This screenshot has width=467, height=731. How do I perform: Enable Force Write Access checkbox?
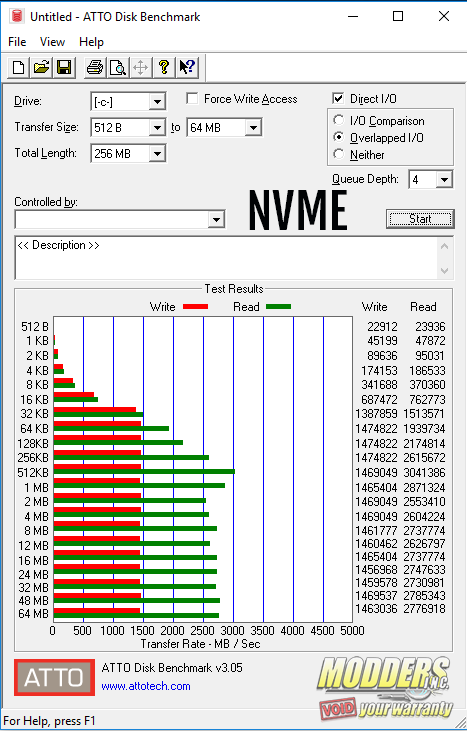point(192,98)
